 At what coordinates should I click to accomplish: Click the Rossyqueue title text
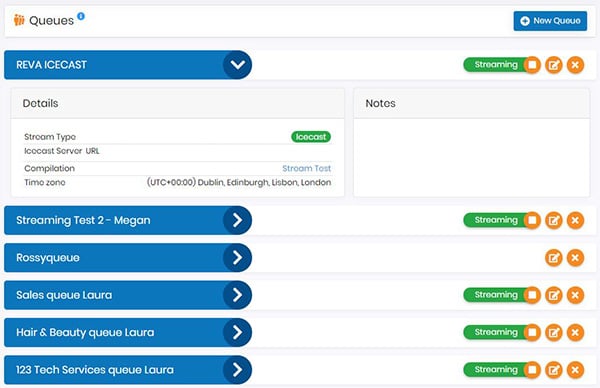click(x=48, y=258)
